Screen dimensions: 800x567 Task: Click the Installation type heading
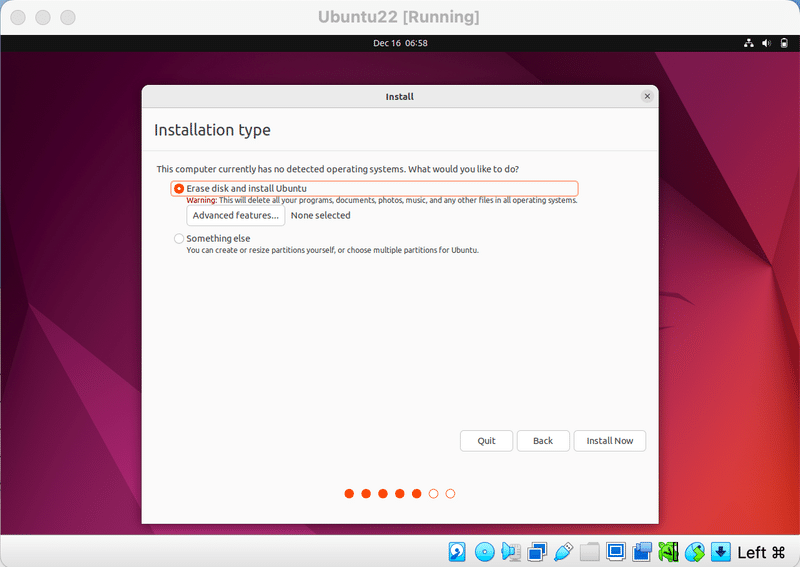pyautogui.click(x=212, y=130)
